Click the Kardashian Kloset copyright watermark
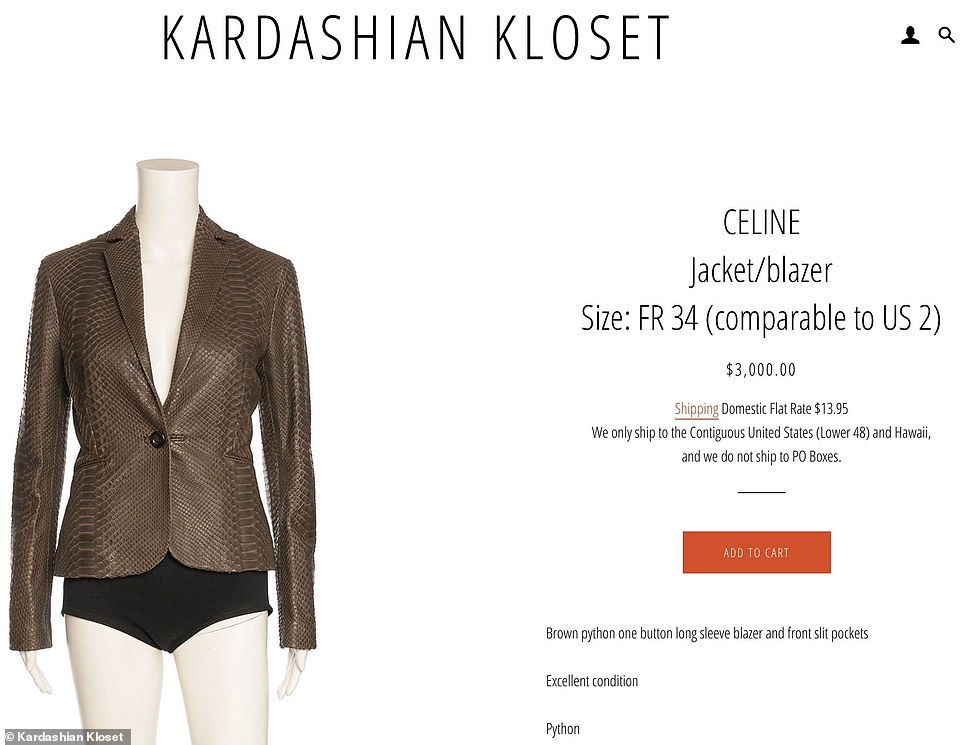The height and width of the screenshot is (745, 962). tap(64, 737)
